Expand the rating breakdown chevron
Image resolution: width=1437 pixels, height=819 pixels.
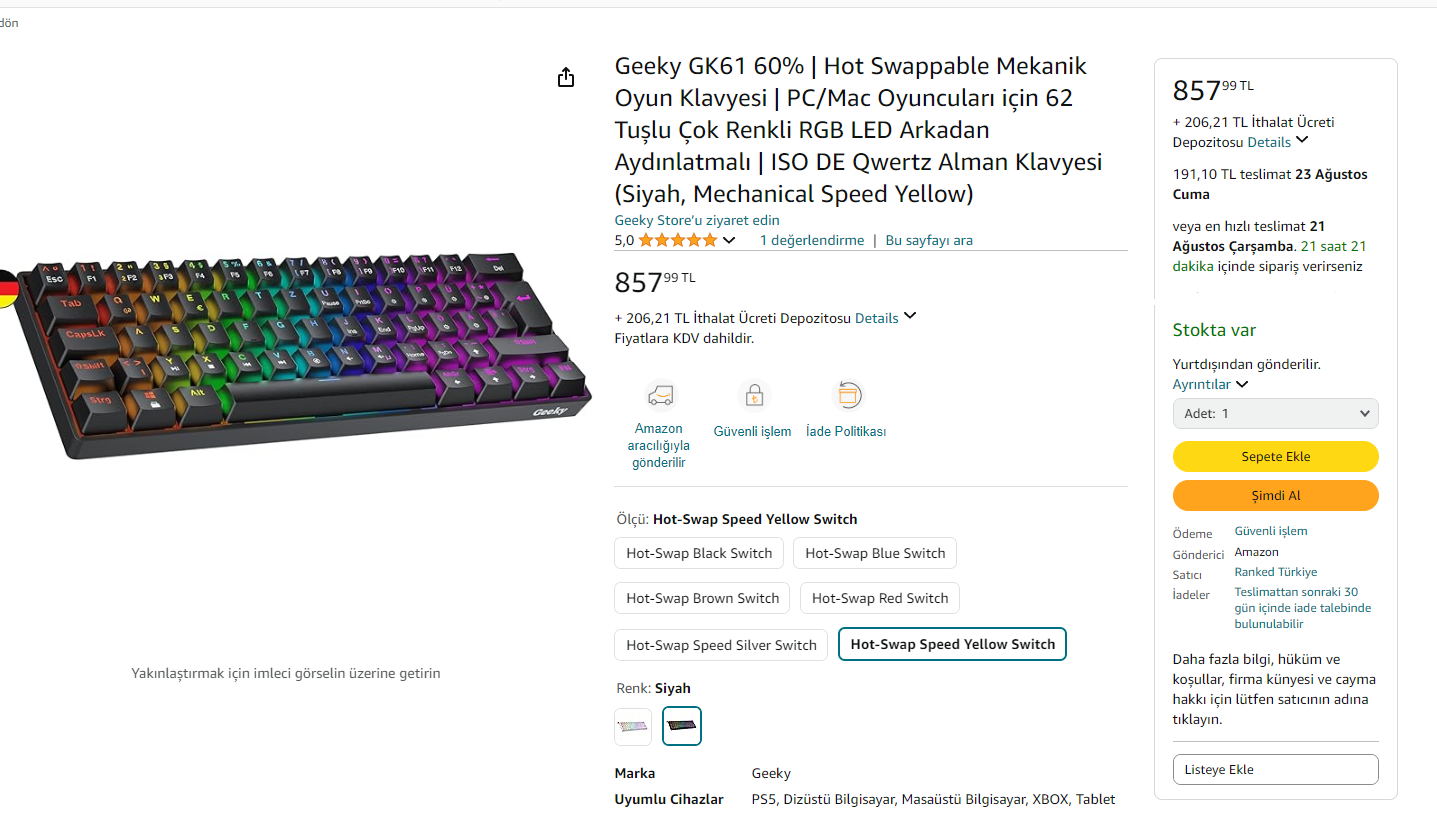pyautogui.click(x=729, y=240)
